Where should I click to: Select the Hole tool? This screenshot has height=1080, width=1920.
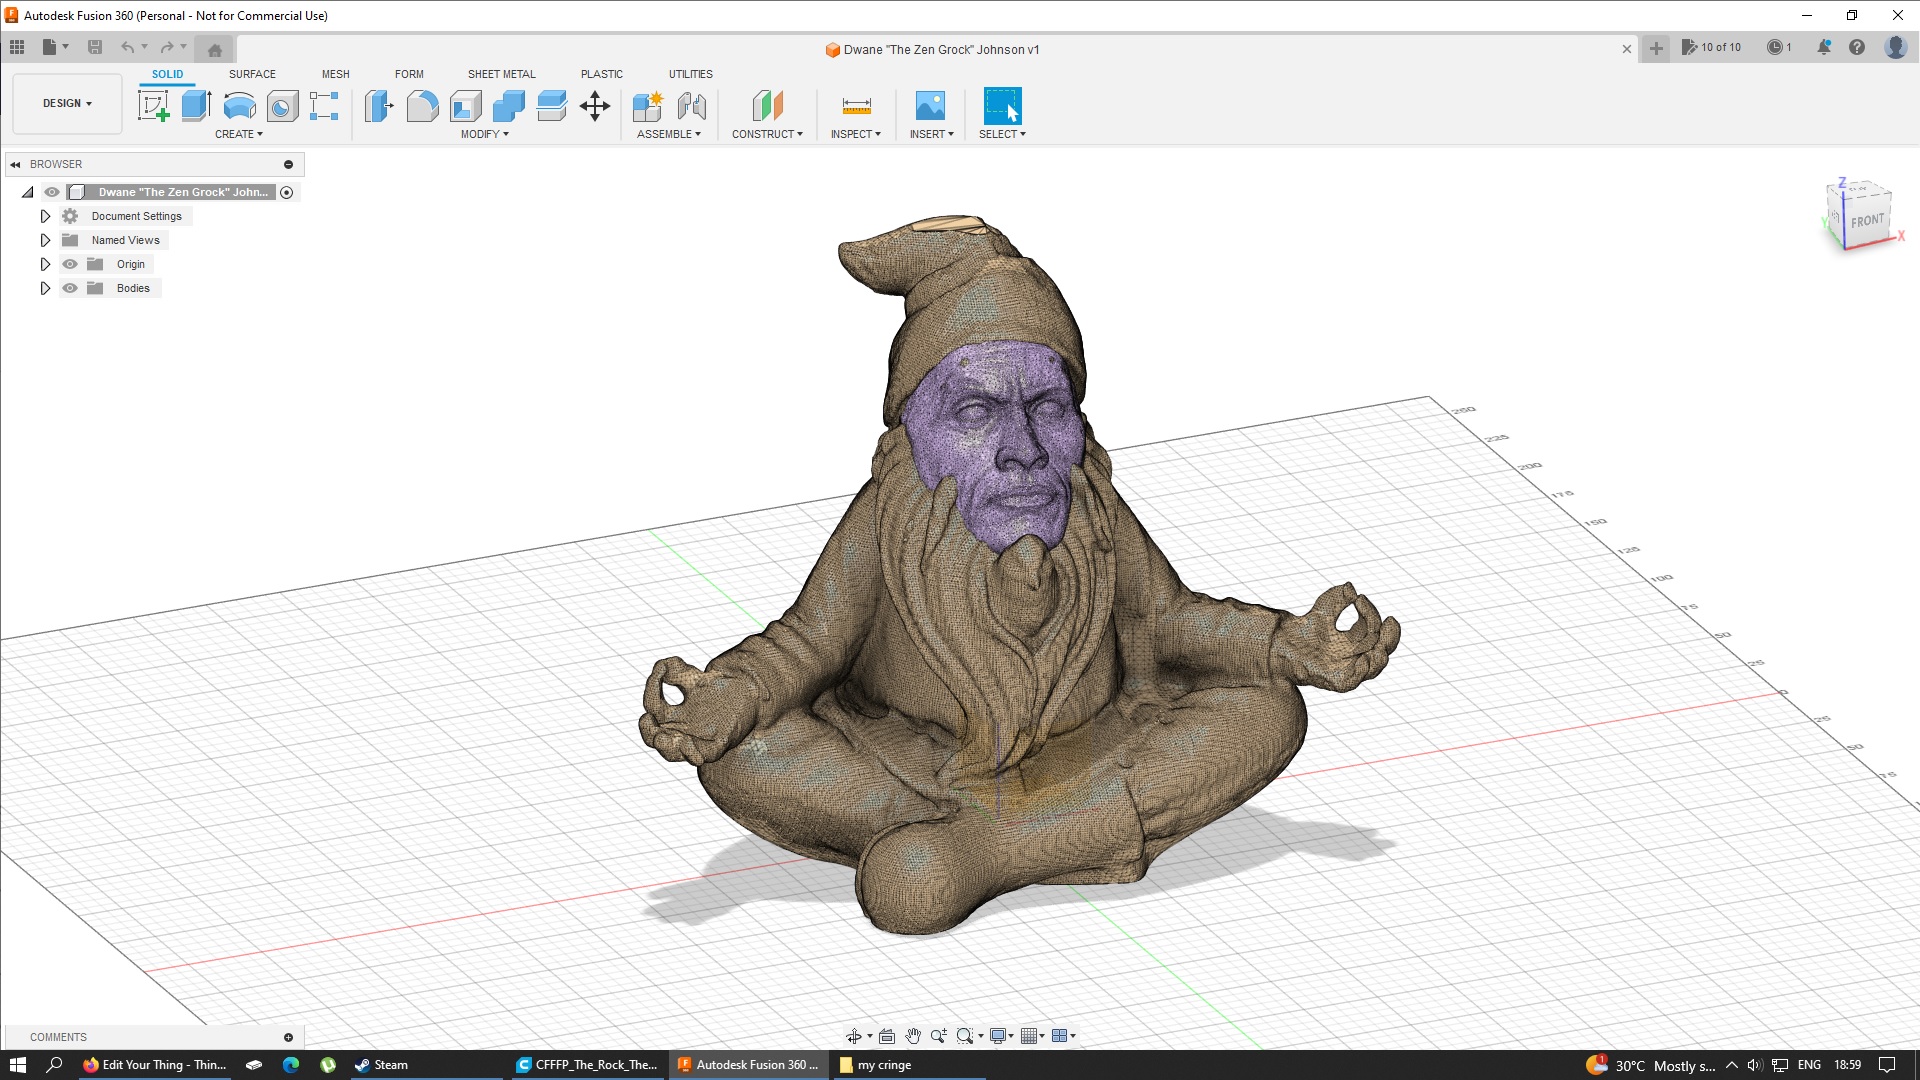pyautogui.click(x=282, y=106)
